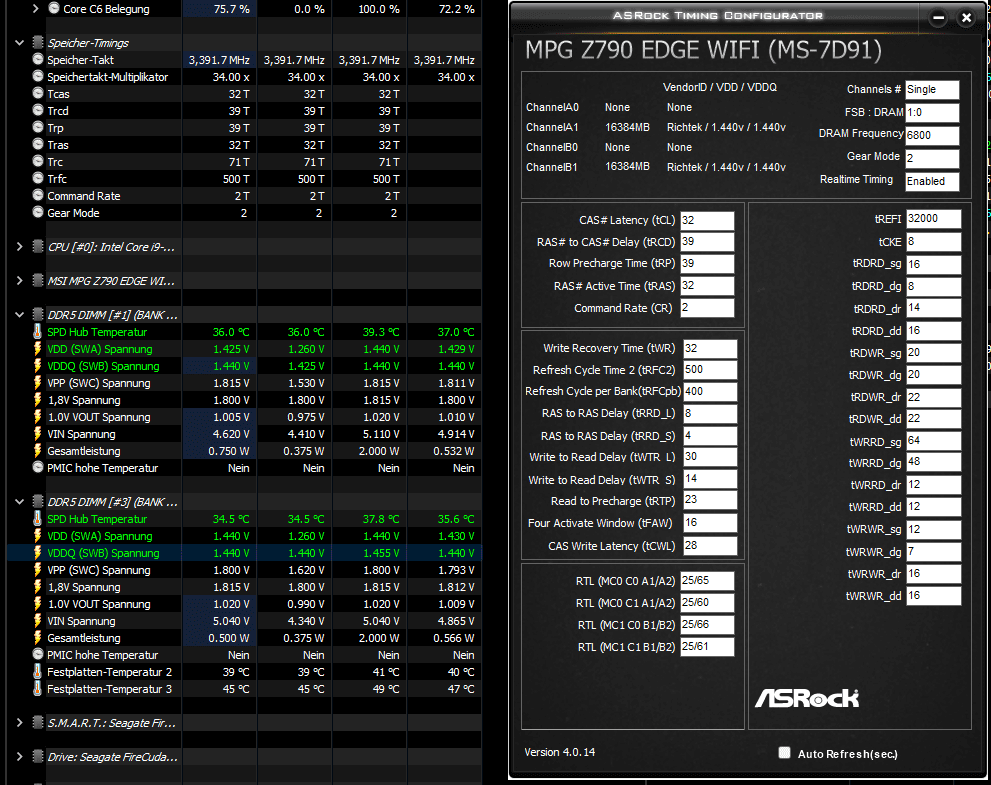
Task: Select the Tcas row icon
Action: [38, 94]
